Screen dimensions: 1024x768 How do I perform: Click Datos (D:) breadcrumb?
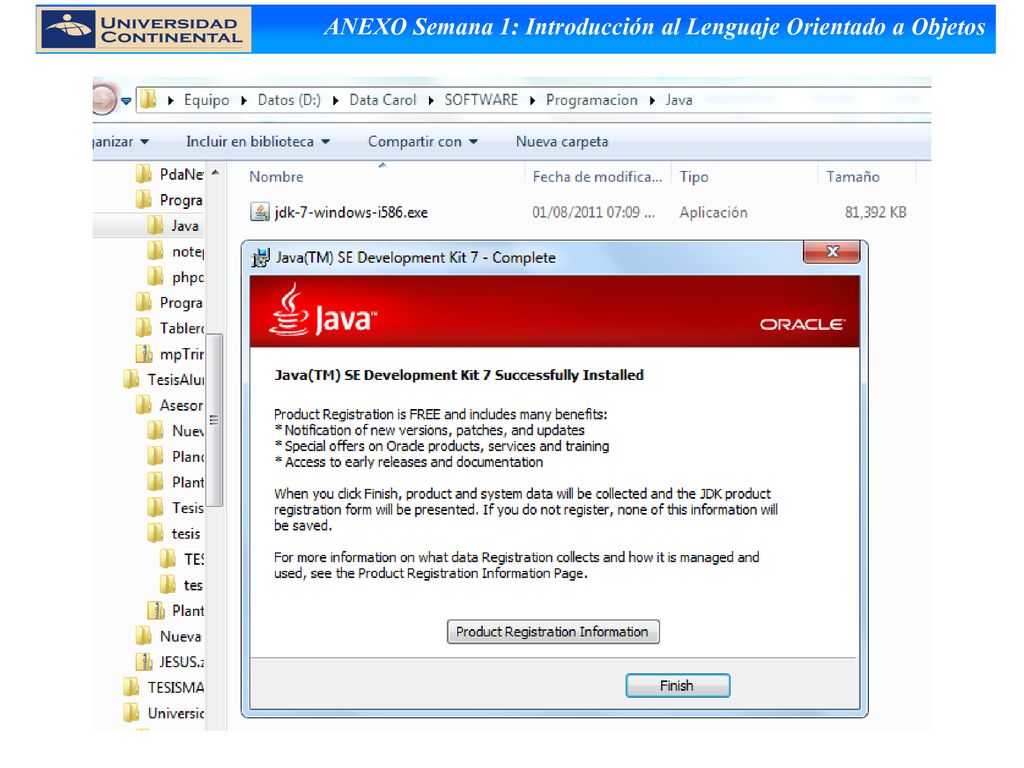click(x=289, y=100)
